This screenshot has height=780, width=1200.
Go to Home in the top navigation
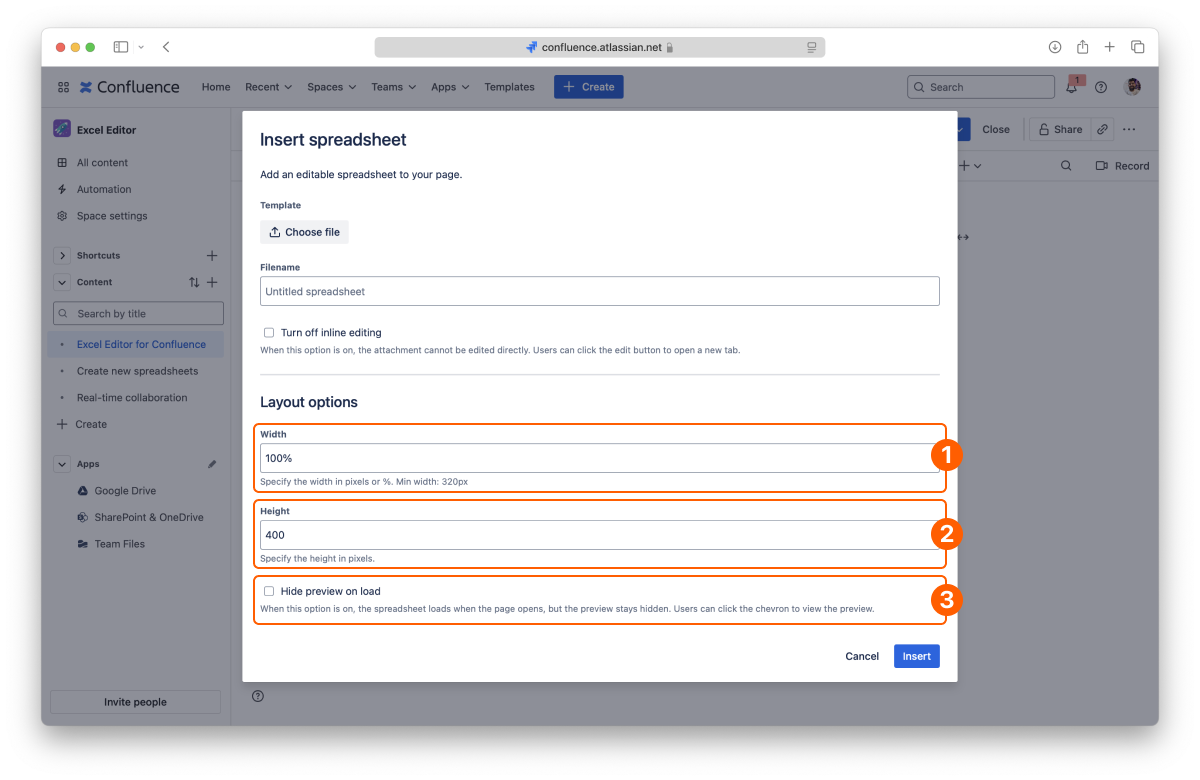216,87
